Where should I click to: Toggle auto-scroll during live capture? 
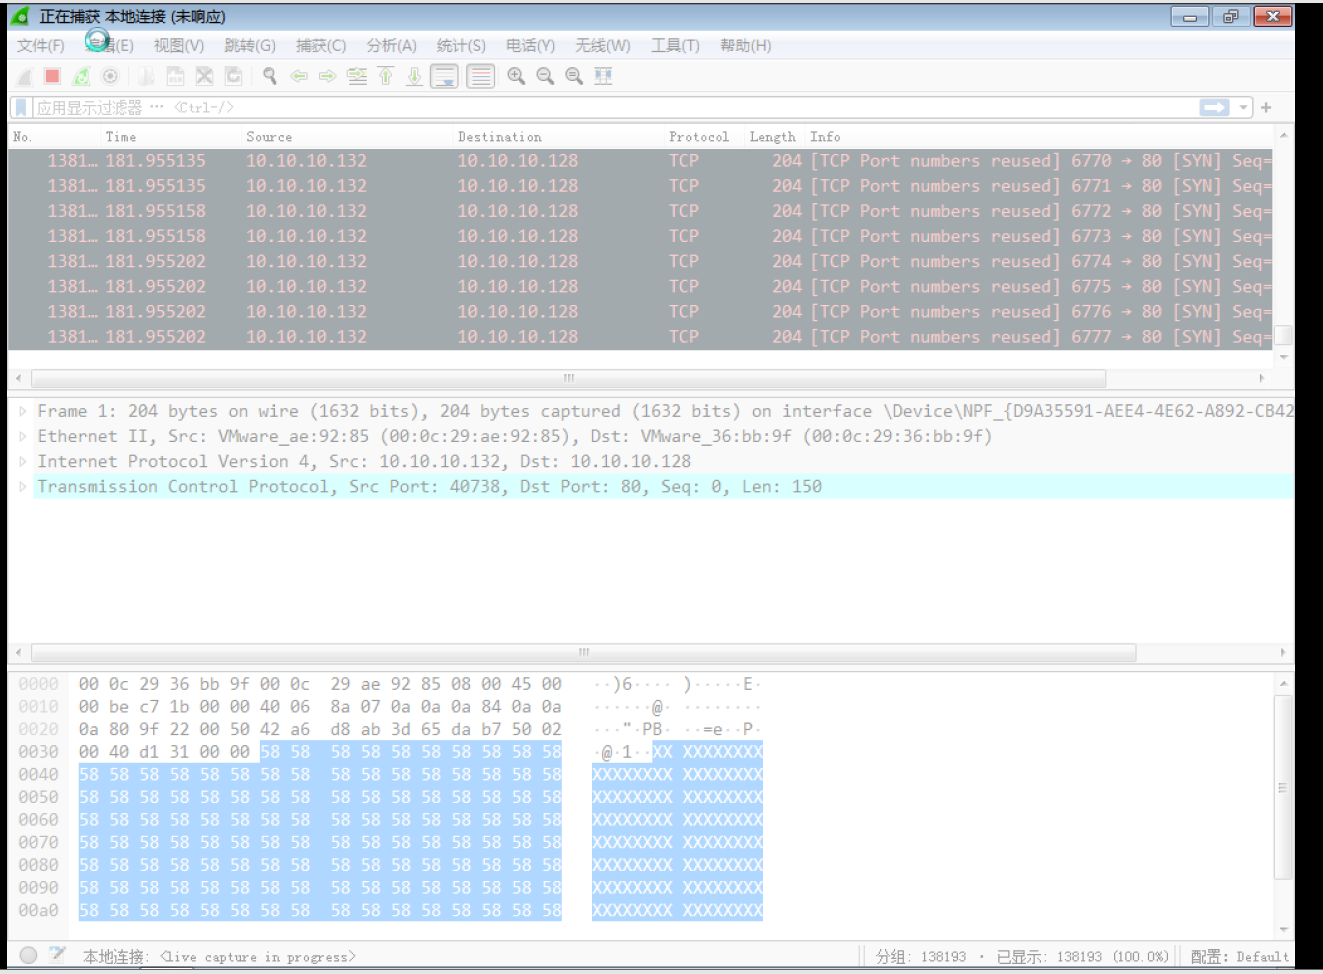click(444, 76)
